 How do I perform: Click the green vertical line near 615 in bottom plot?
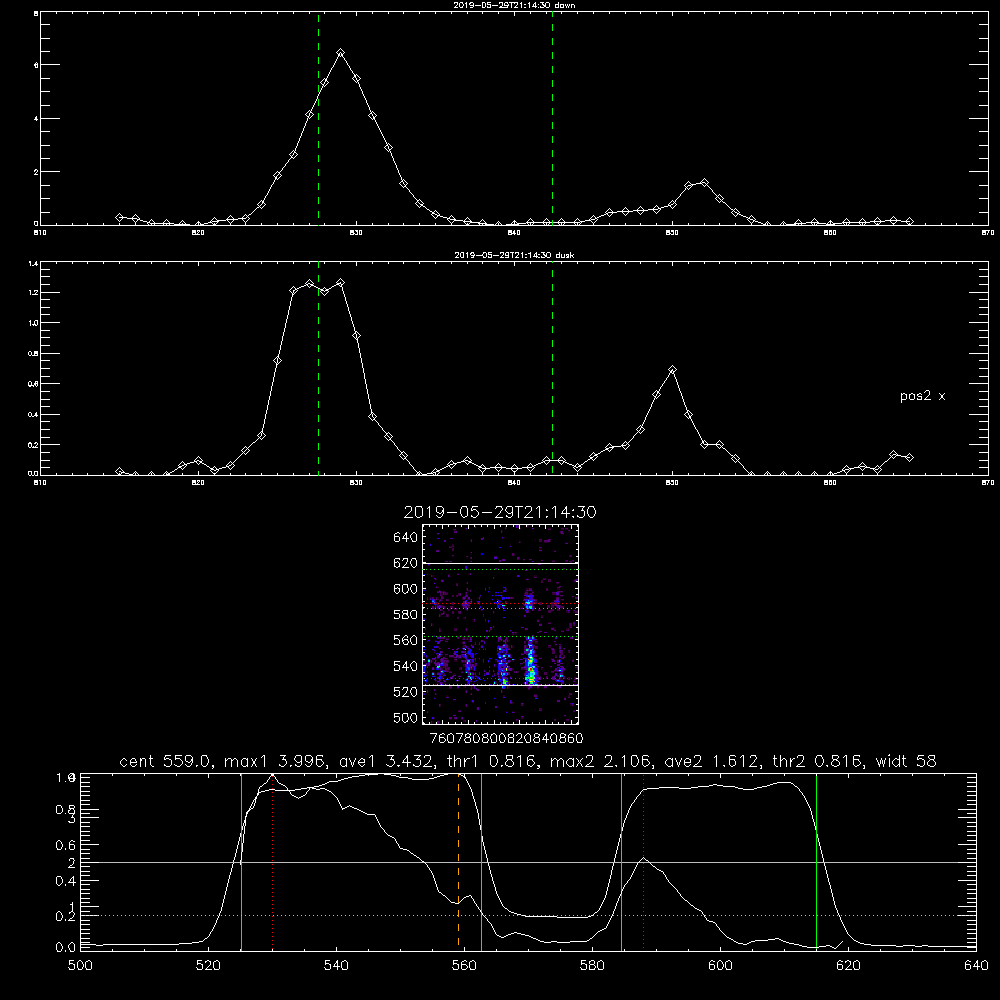pyautogui.click(x=816, y=861)
